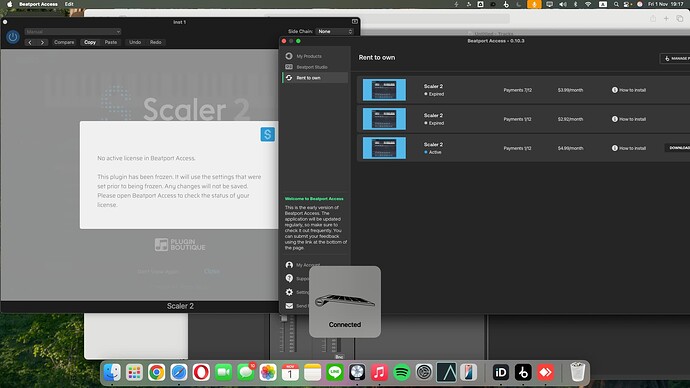Click the Send feedback envelope icon
This screenshot has width=690, height=388.
pos(289,306)
